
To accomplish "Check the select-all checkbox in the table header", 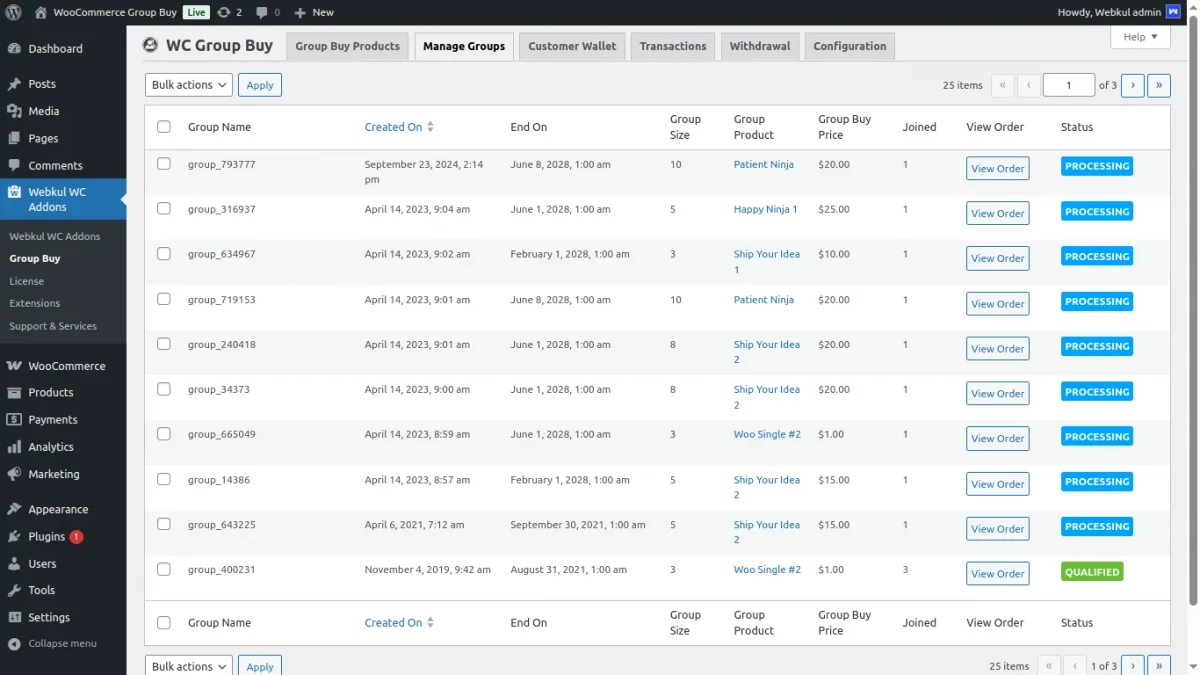I will pyautogui.click(x=164, y=127).
